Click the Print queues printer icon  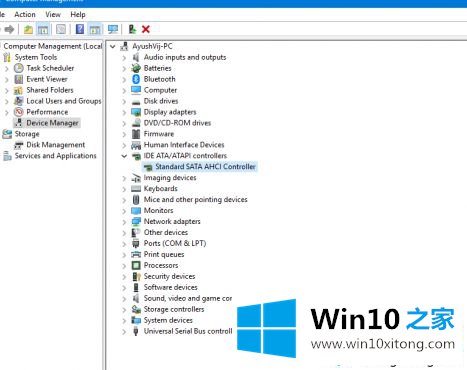coord(136,254)
